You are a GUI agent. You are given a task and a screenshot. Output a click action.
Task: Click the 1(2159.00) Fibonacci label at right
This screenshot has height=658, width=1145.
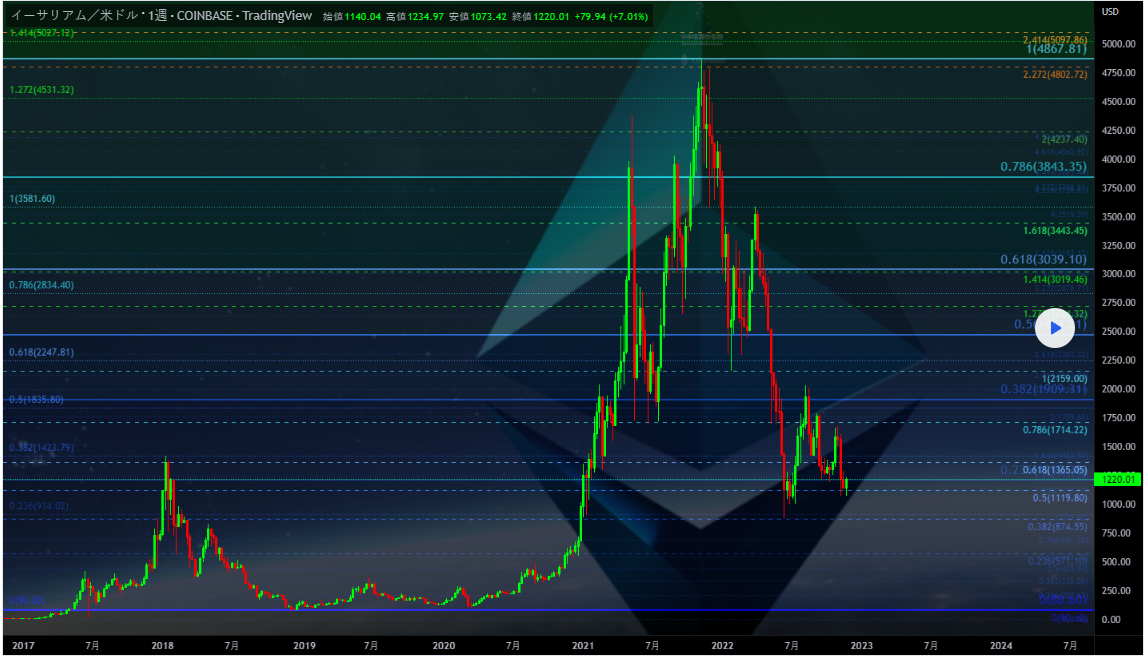[x=1064, y=379]
